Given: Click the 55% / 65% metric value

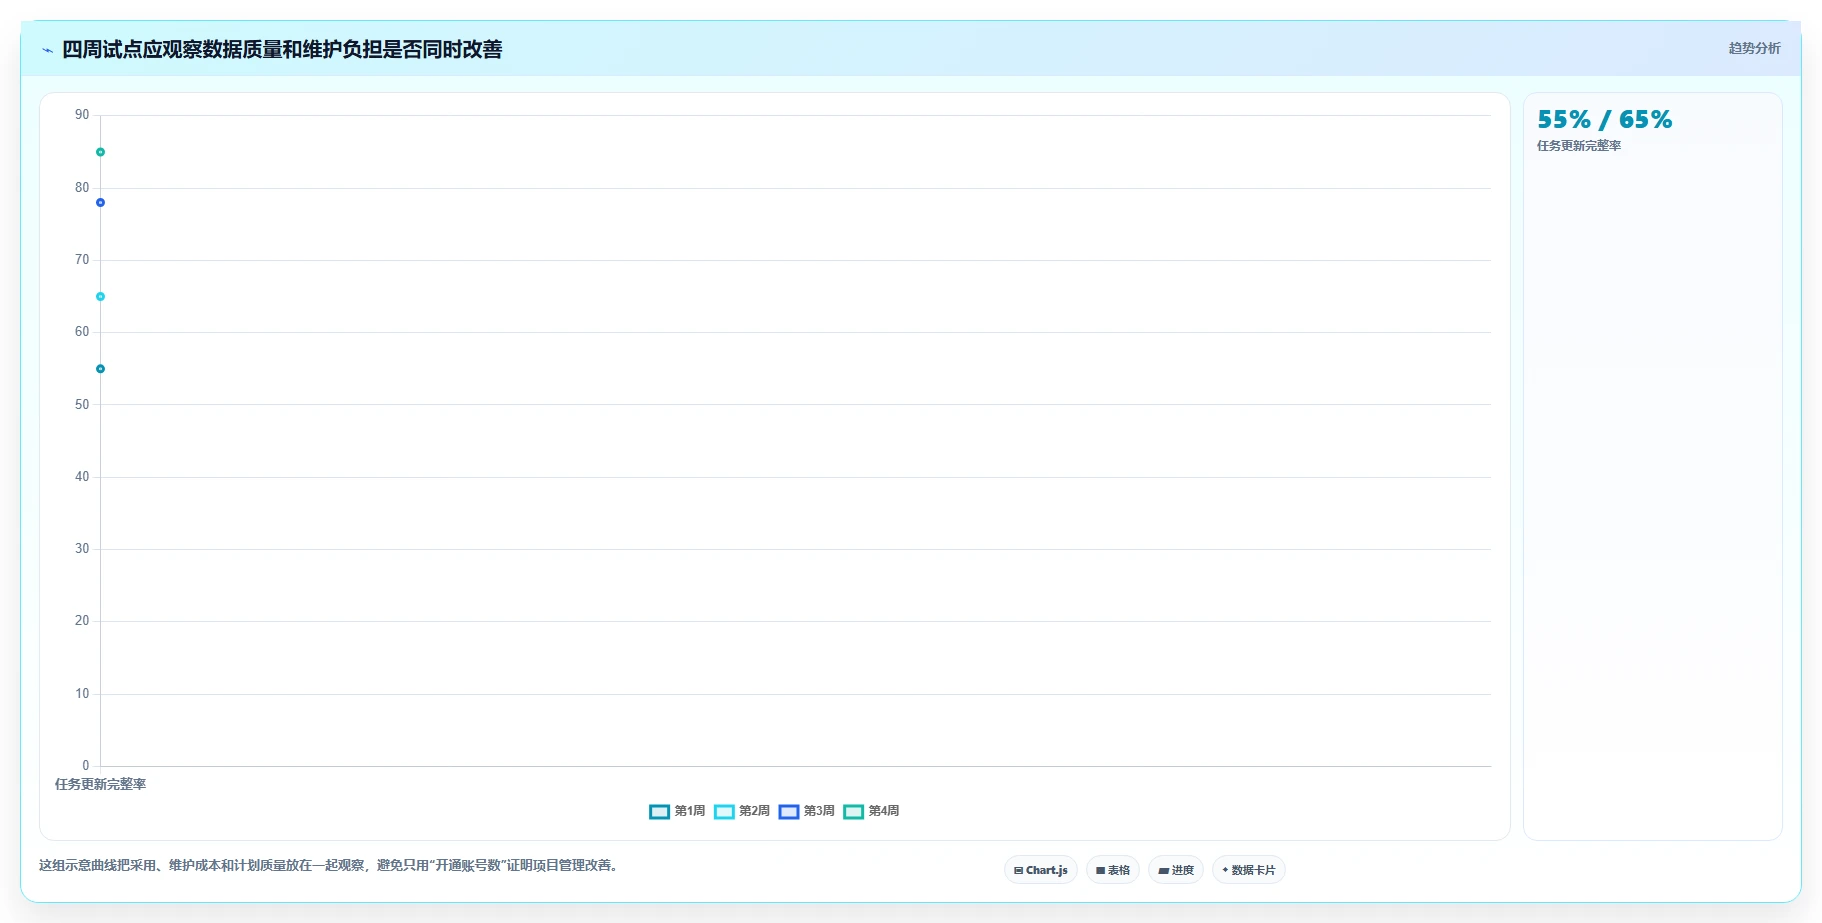Looking at the screenshot, I should [1605, 120].
